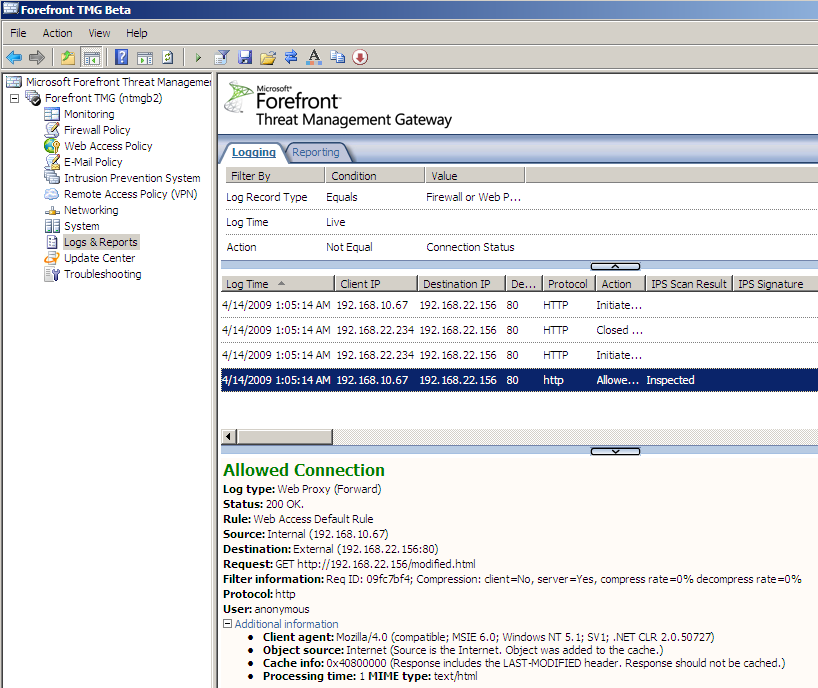Select Monitoring node in the tree
The image size is (818, 688).
click(89, 114)
